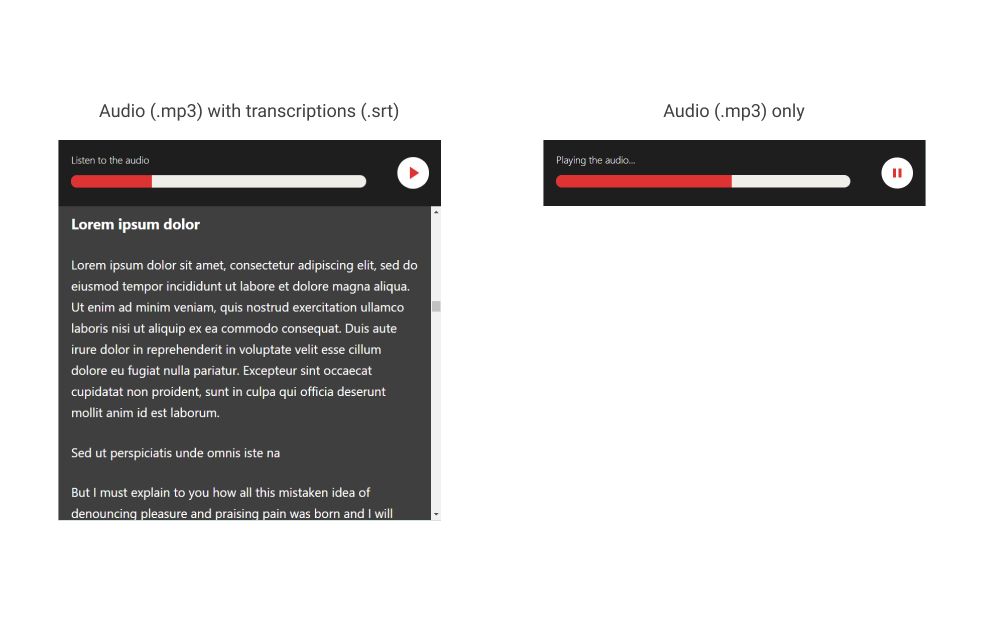
Task: Click the red played portion of the left progress bar
Action: 111,181
